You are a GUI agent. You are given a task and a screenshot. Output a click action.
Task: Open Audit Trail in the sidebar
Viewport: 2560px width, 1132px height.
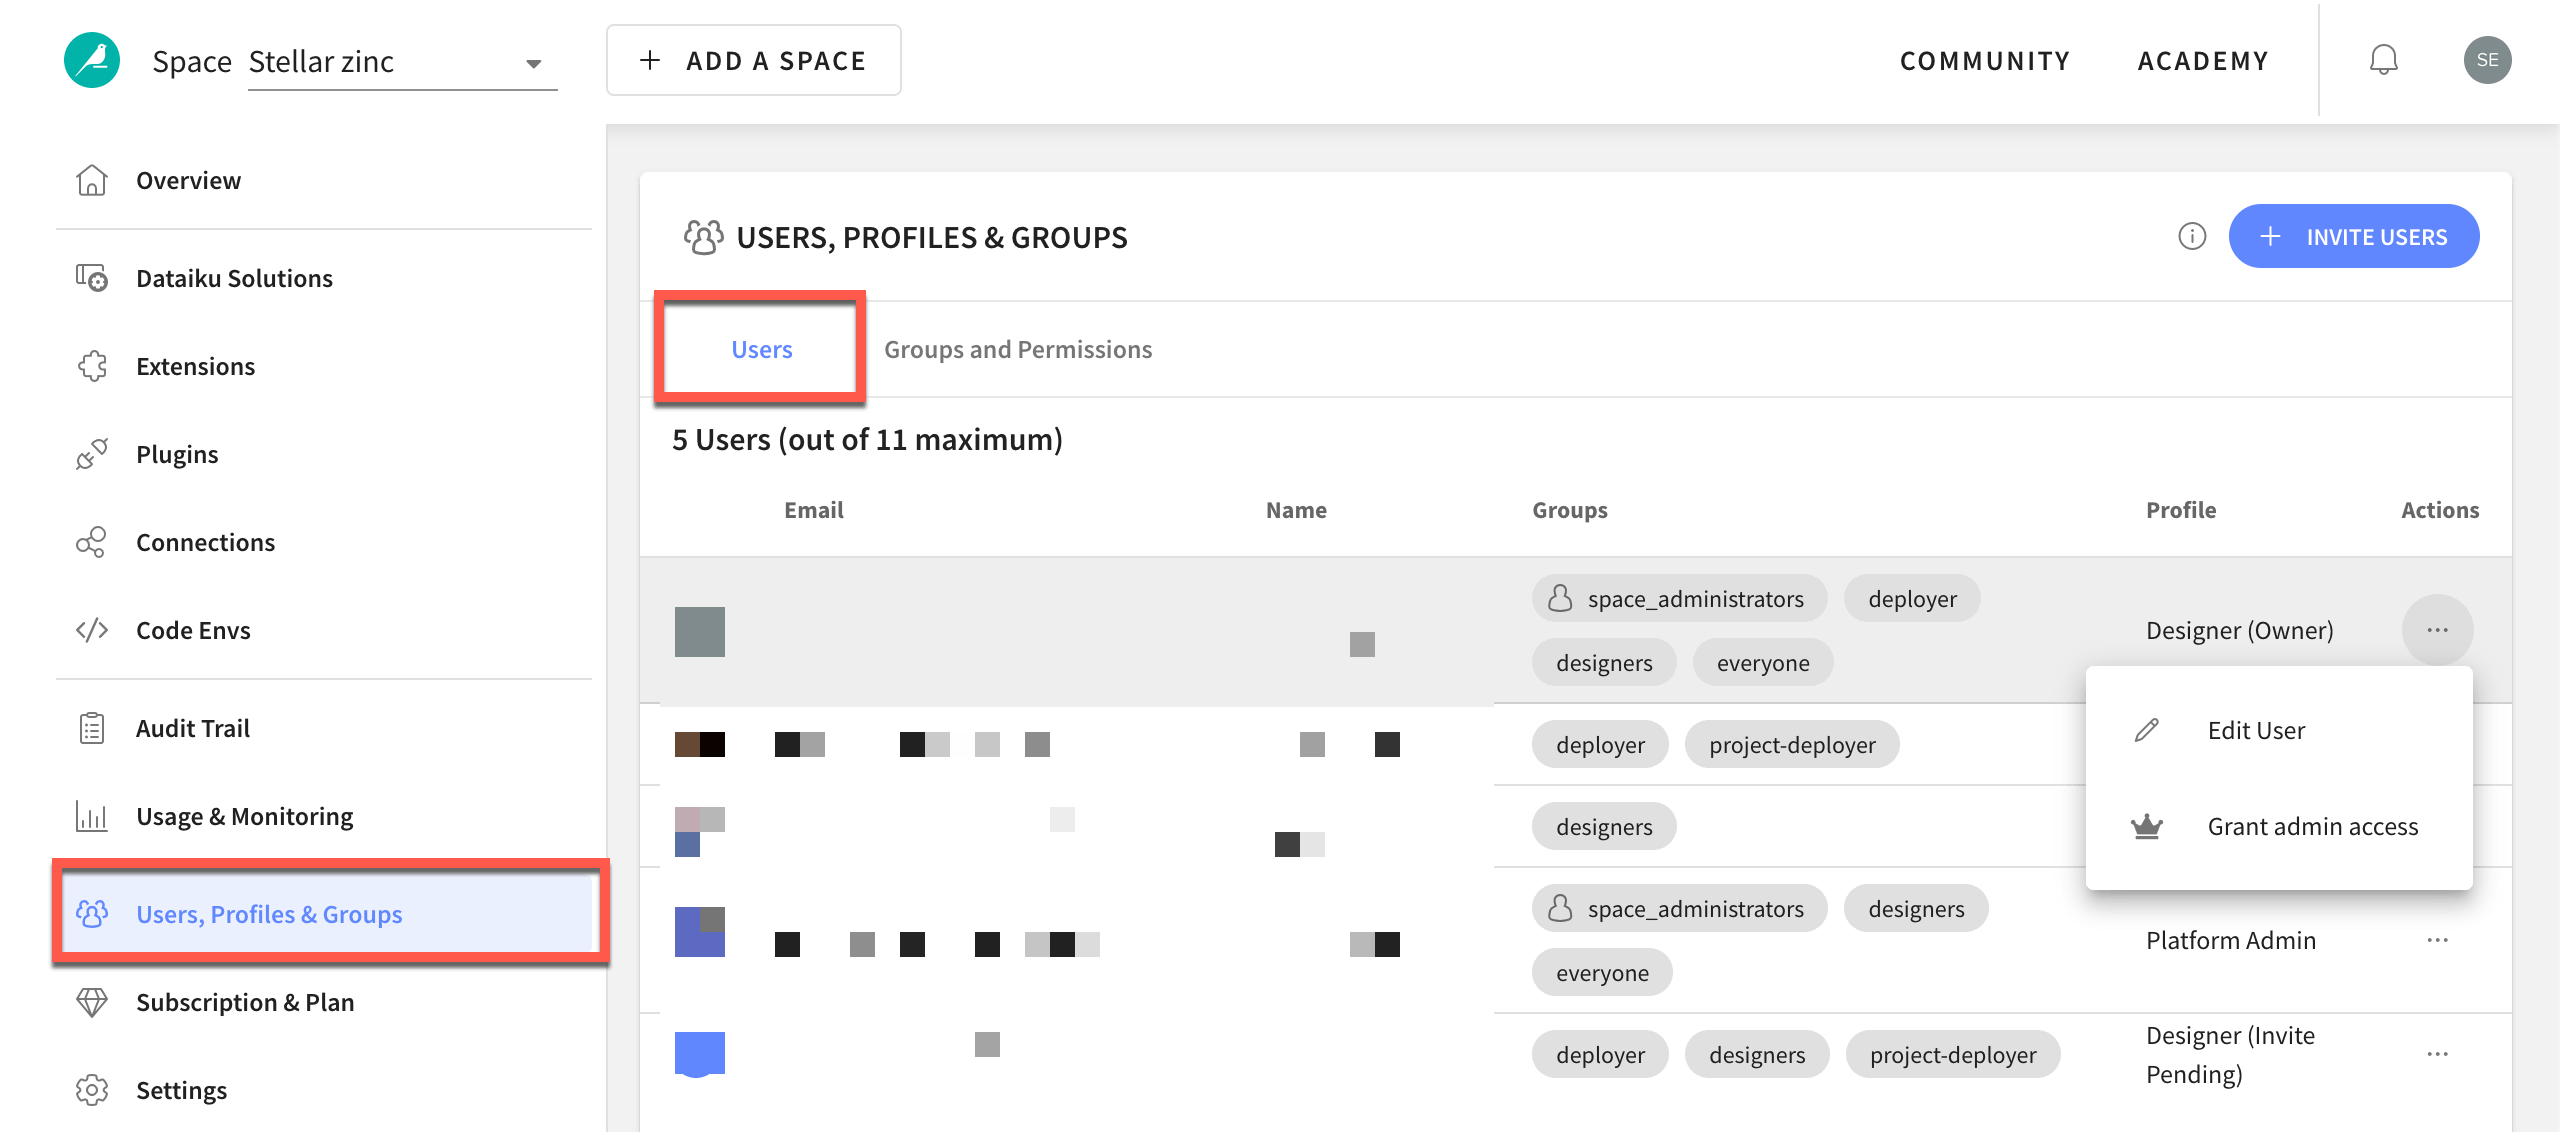[193, 728]
